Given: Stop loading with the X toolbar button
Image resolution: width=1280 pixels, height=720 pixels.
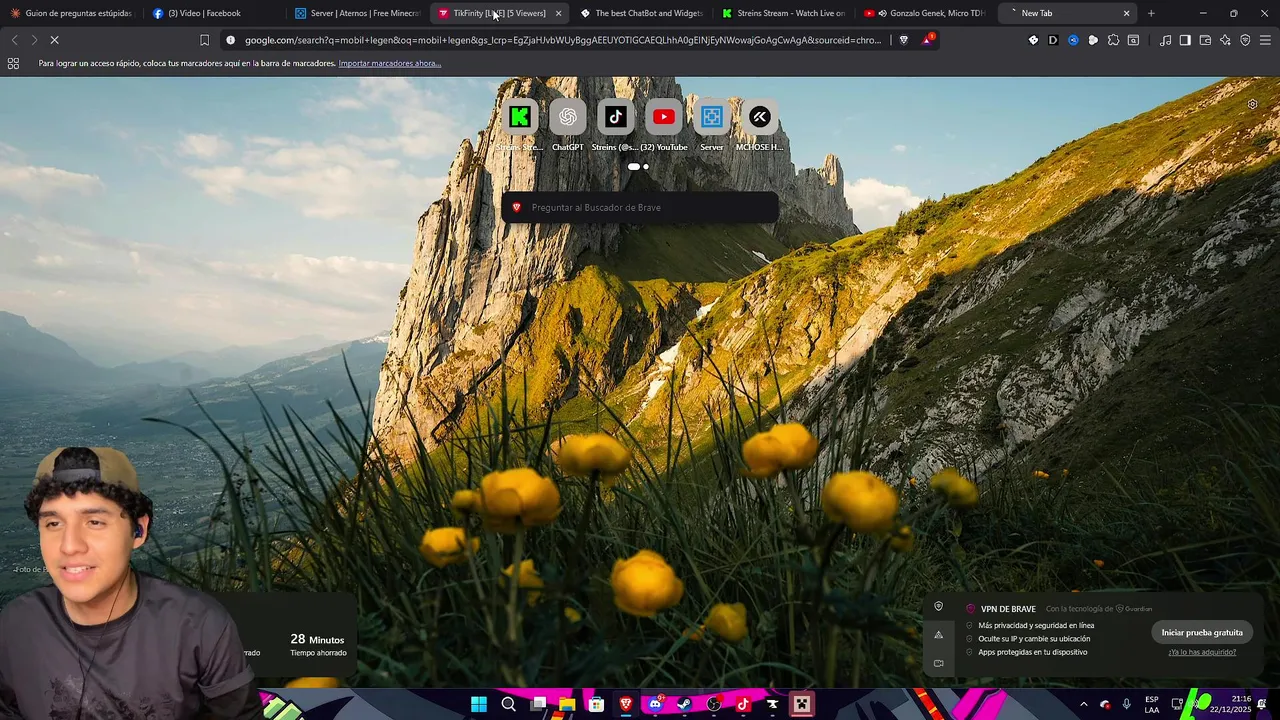Looking at the screenshot, I should (54, 40).
